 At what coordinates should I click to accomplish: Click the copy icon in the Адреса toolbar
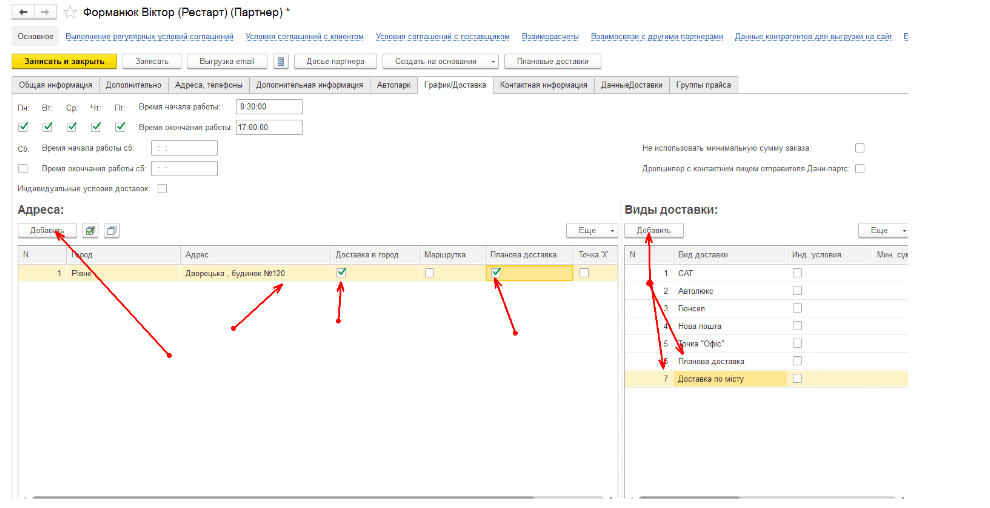(x=112, y=231)
